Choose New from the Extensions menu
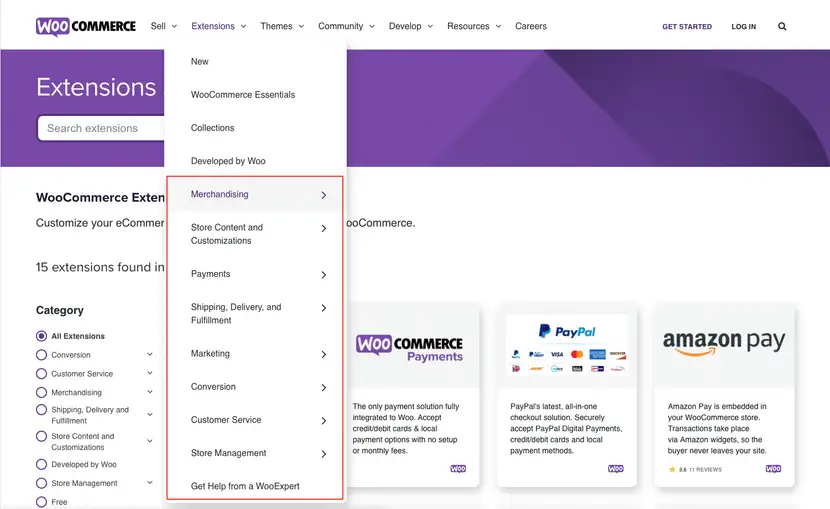The image size is (830, 509). pyautogui.click(x=200, y=61)
